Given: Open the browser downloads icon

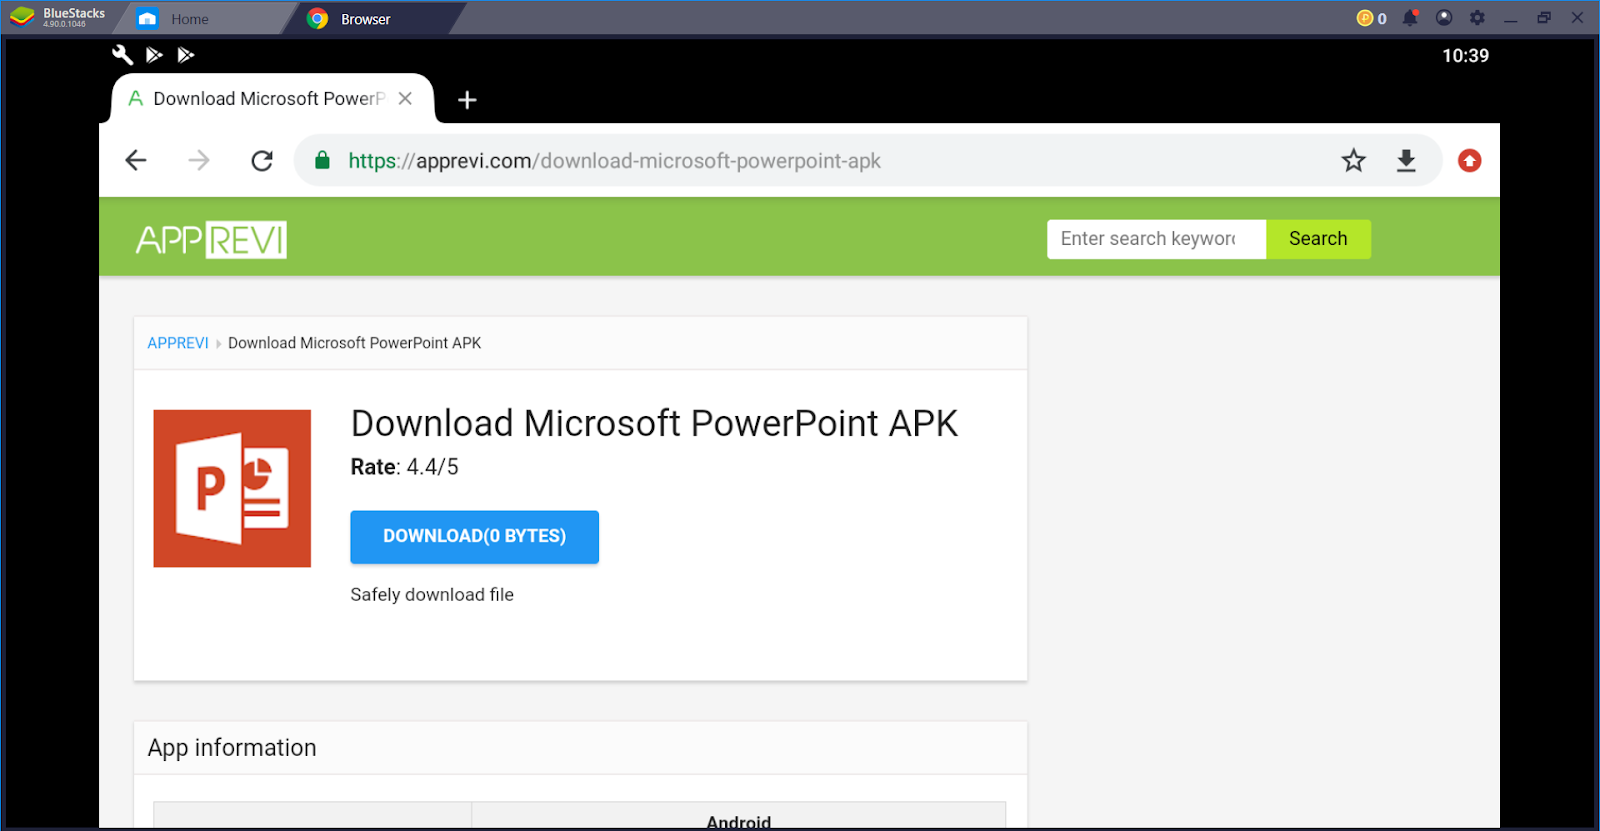Looking at the screenshot, I should (1406, 161).
